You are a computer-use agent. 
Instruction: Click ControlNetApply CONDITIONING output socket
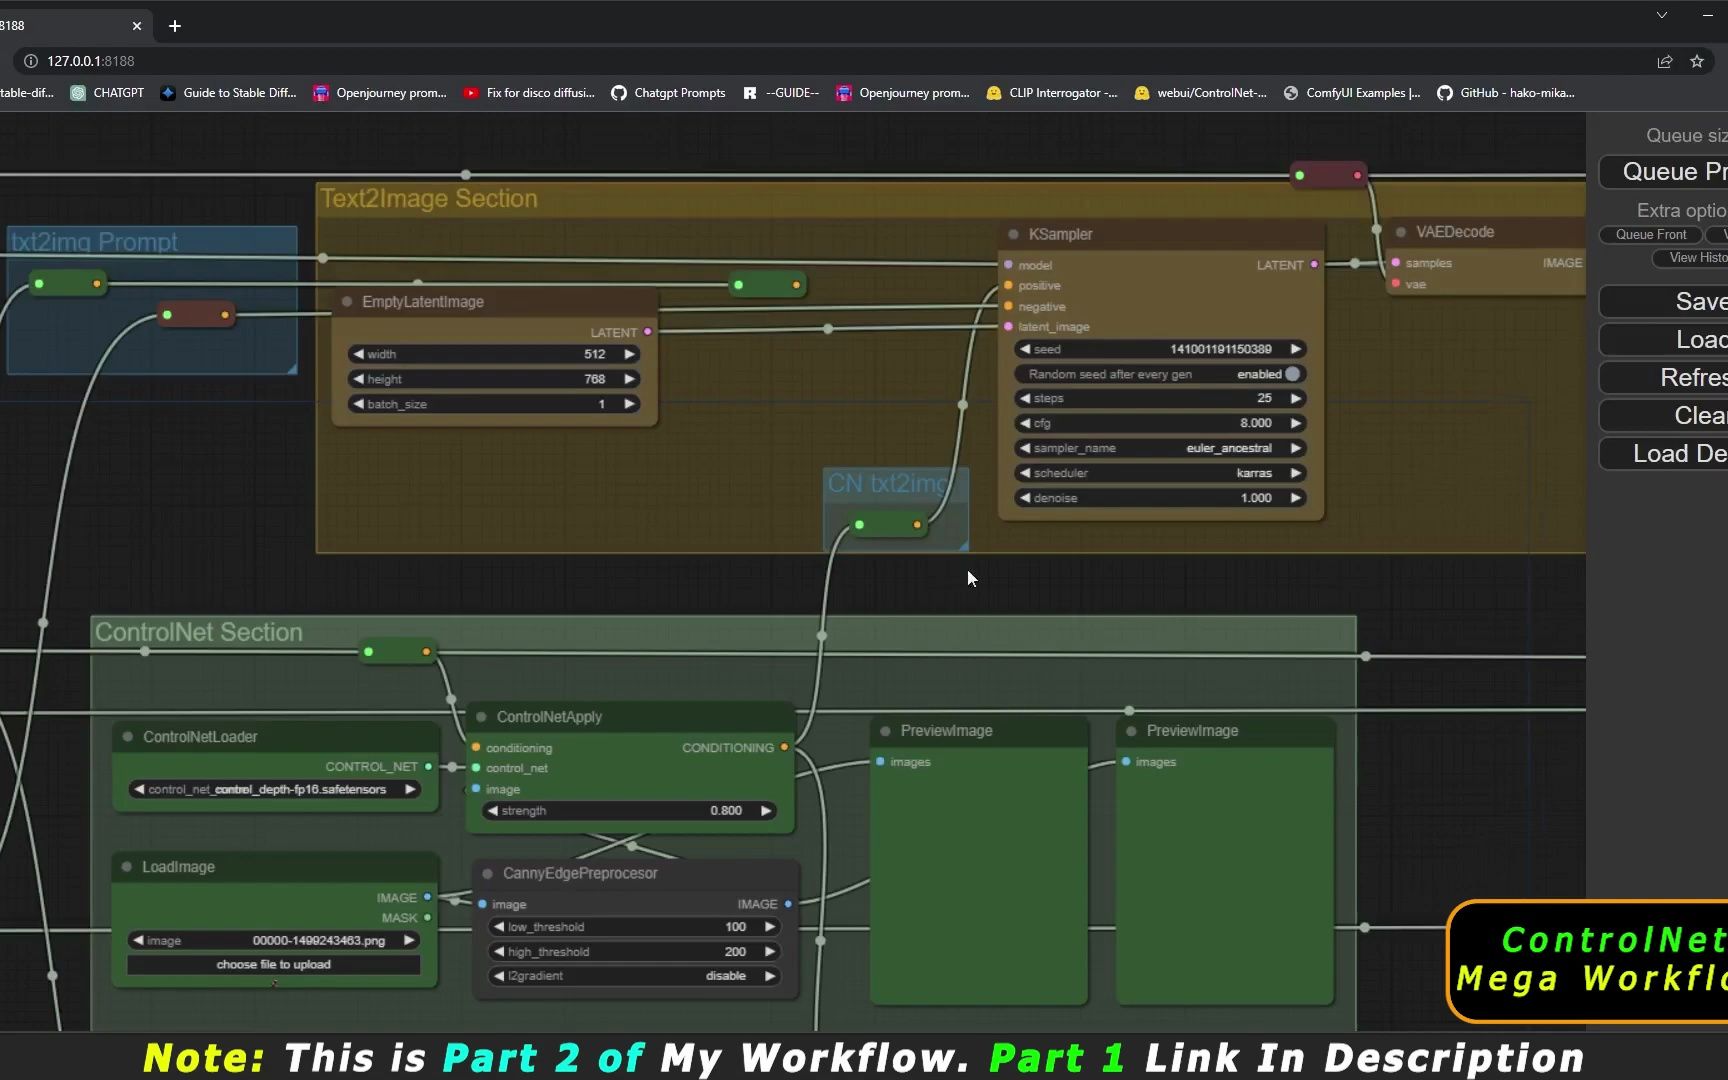pyautogui.click(x=784, y=747)
